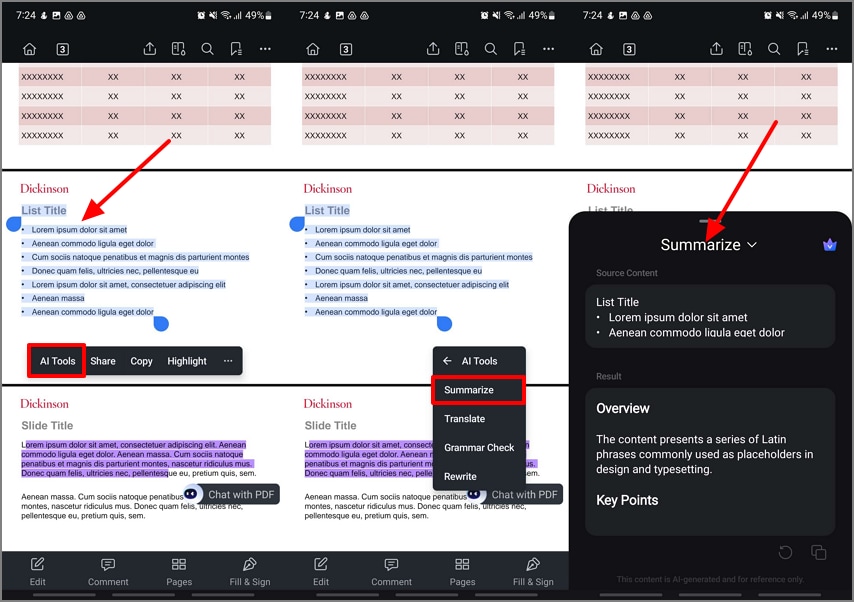The width and height of the screenshot is (854, 602).
Task: Open Pages tab in screen with Share/Copy toolbar
Action: (x=179, y=571)
